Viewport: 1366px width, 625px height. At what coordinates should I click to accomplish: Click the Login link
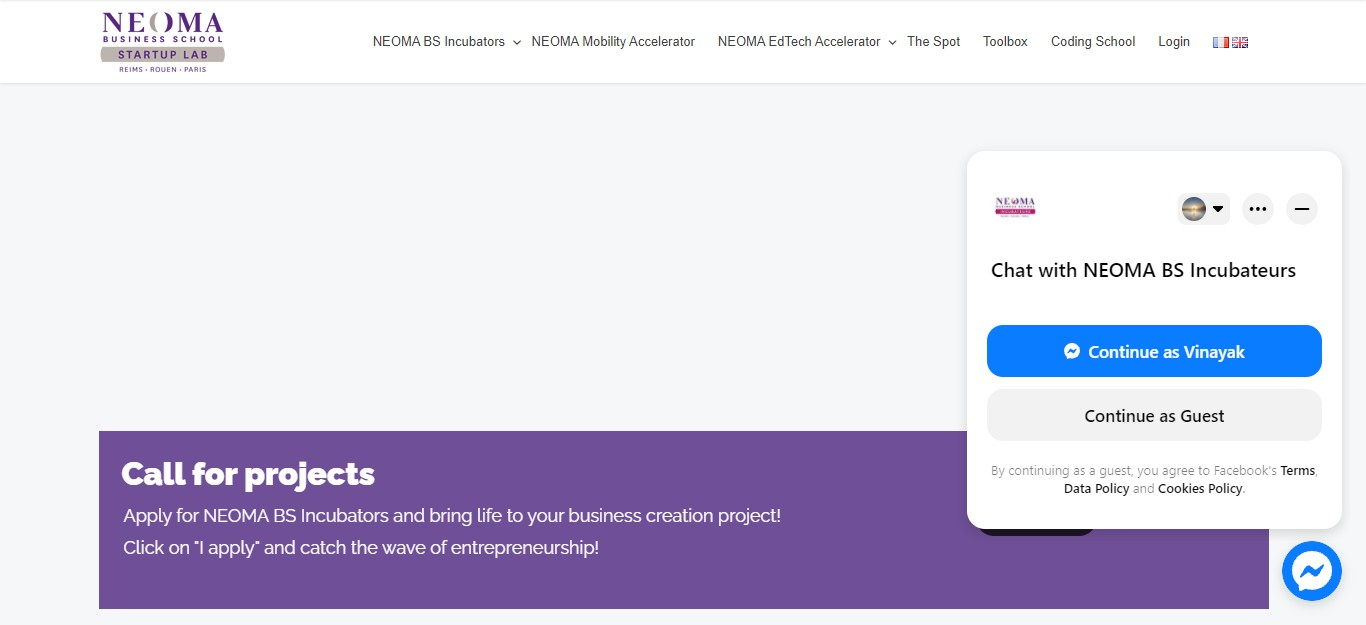[1174, 42]
